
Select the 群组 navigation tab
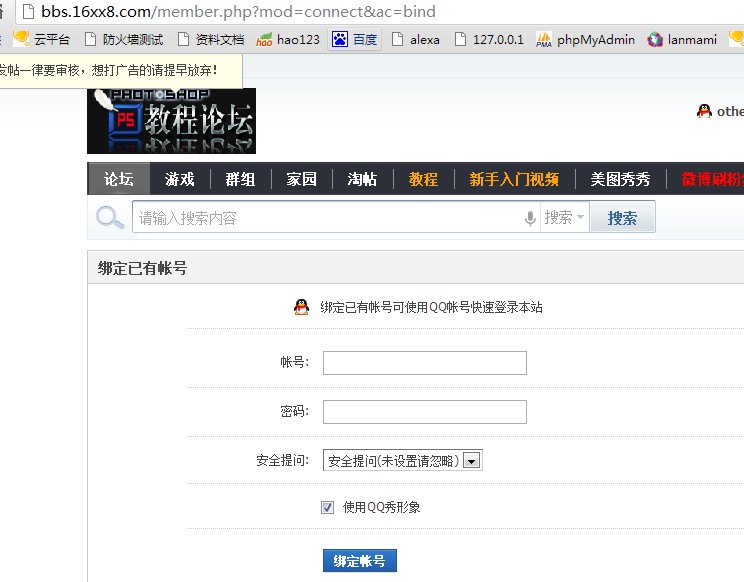(241, 179)
